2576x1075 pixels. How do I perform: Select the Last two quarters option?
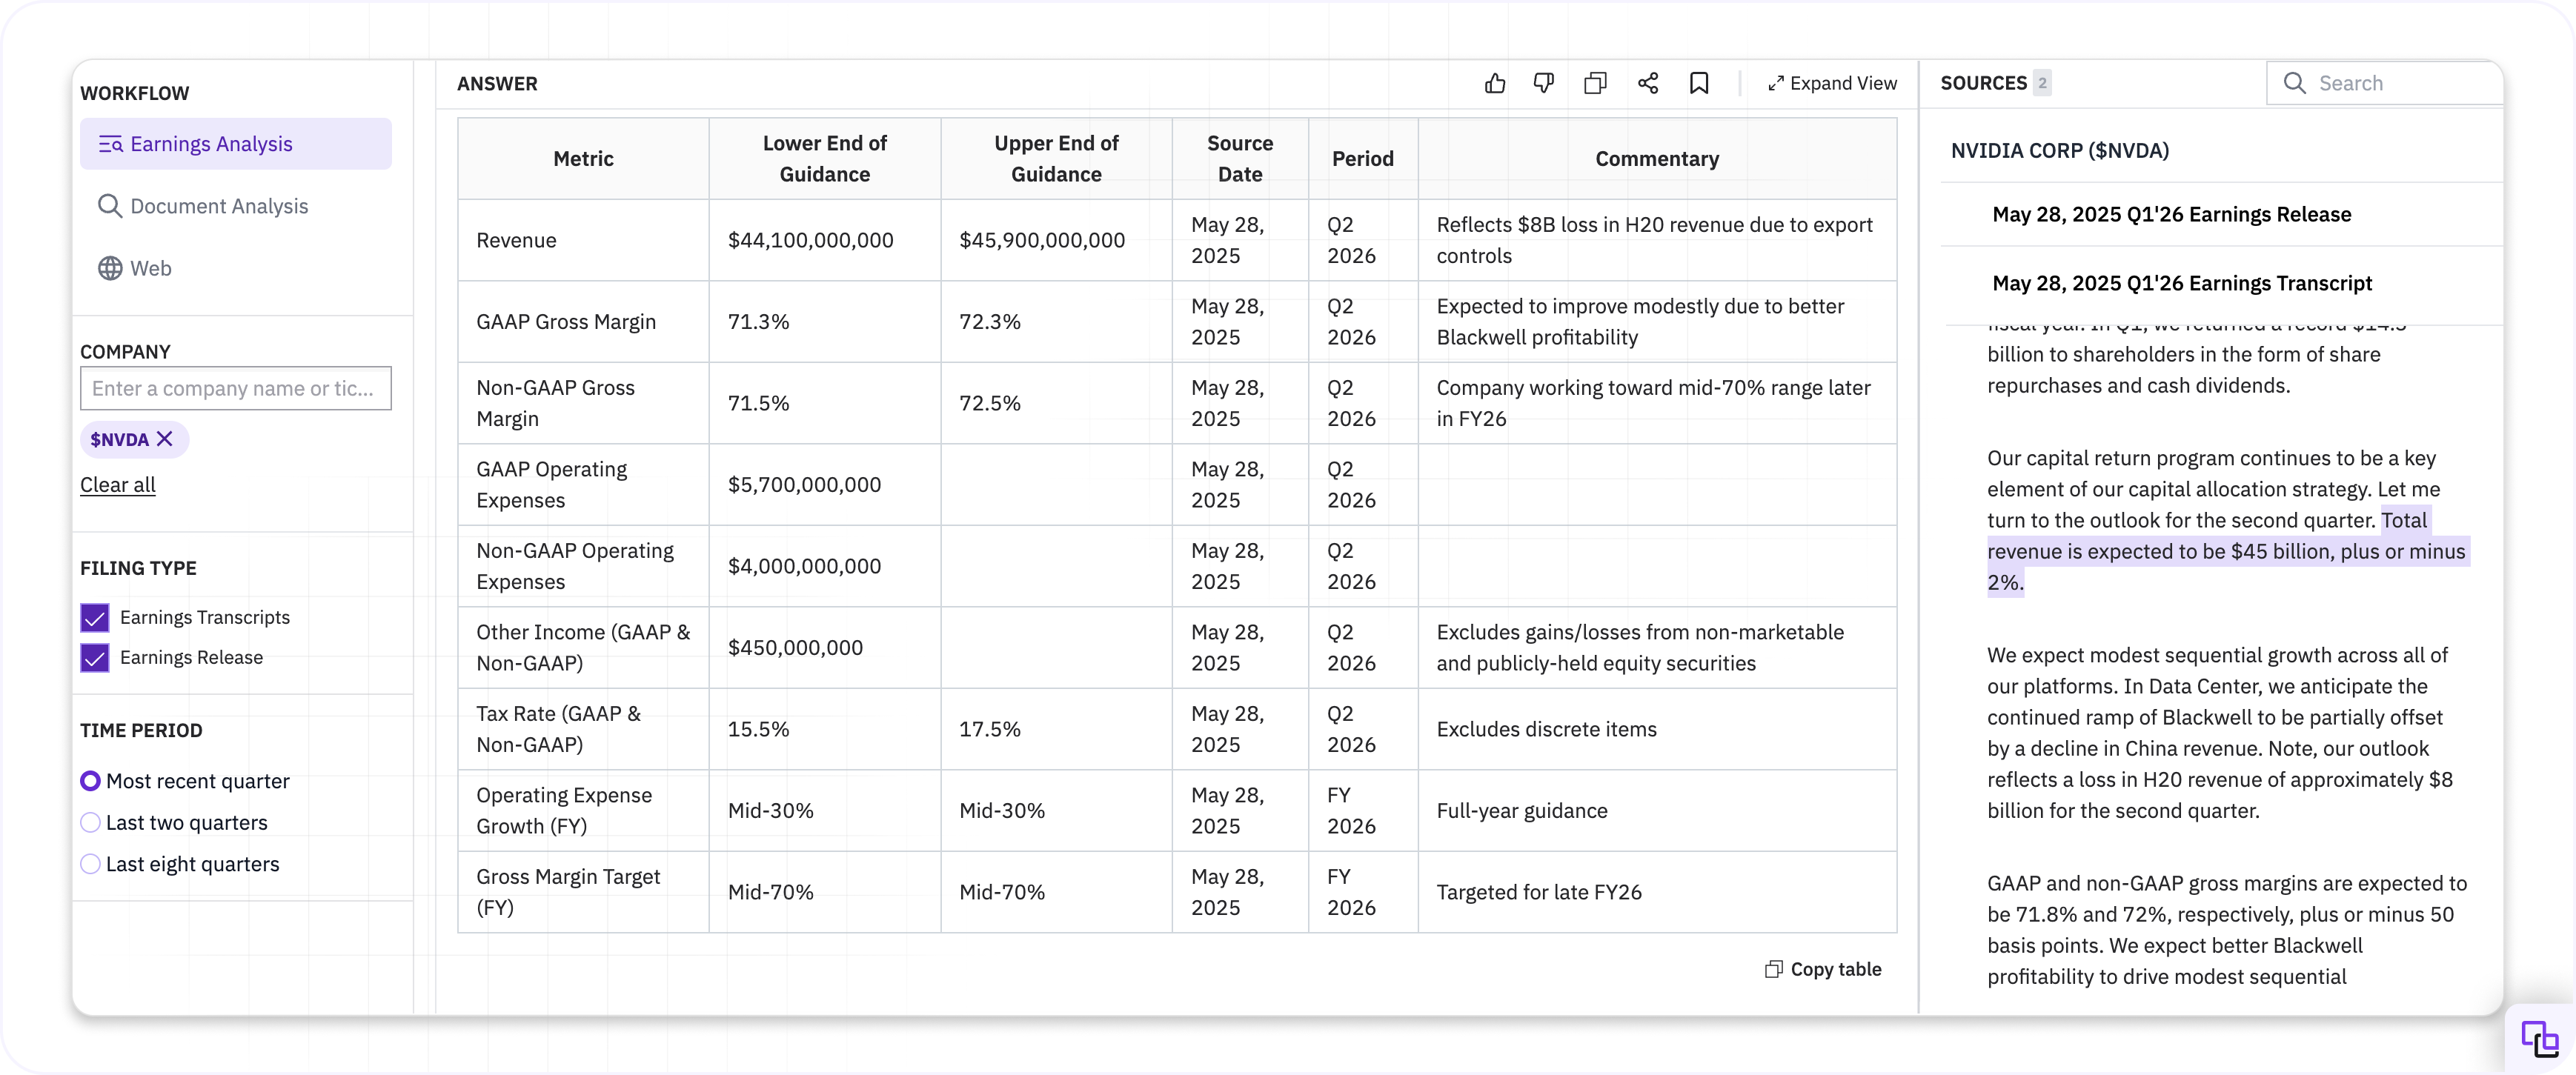tap(91, 823)
